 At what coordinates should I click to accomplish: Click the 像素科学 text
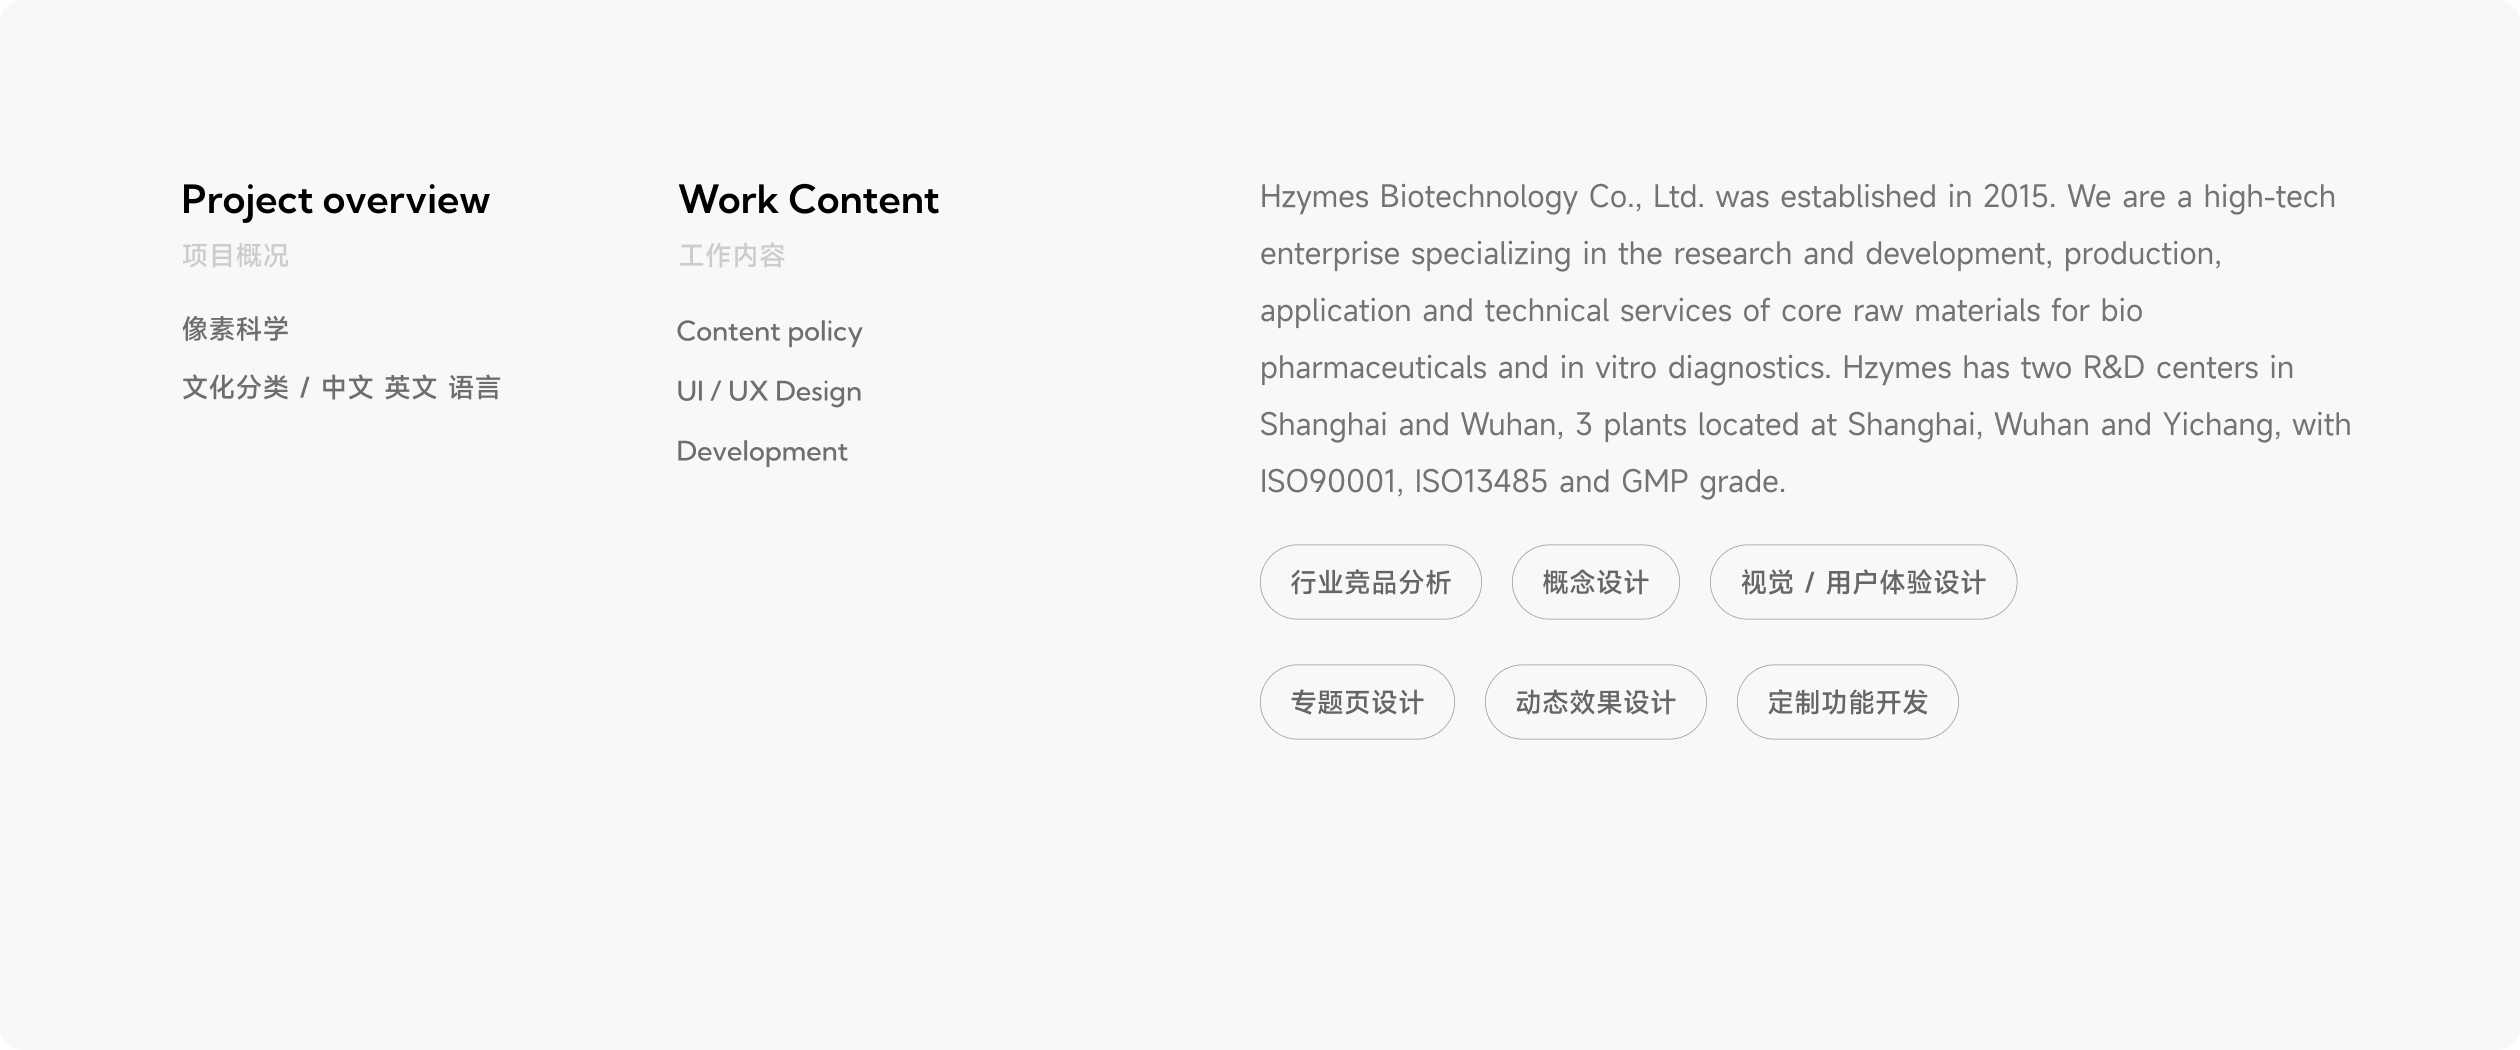[x=235, y=329]
